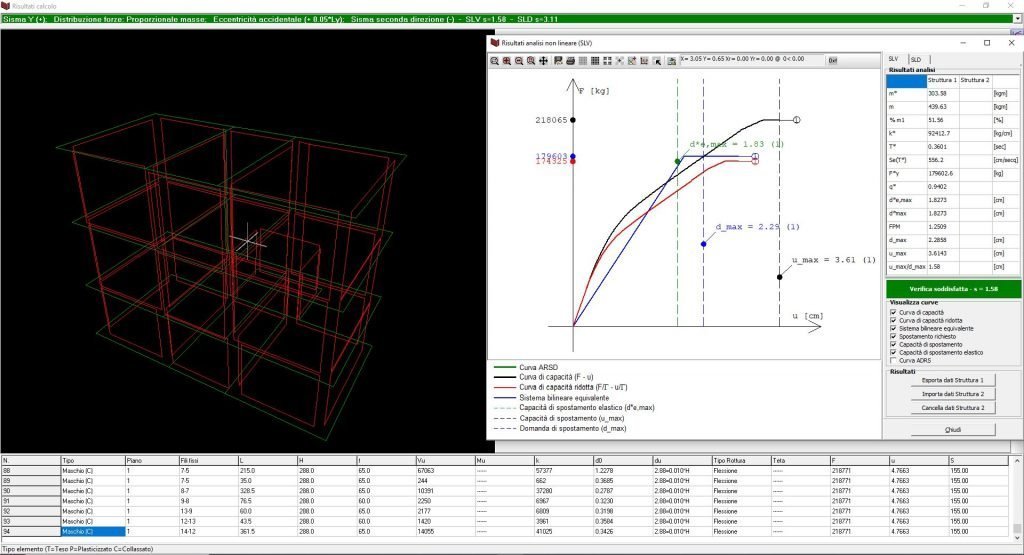Click the four-squares layout icon
The width and height of the screenshot is (1024, 555).
607,61
